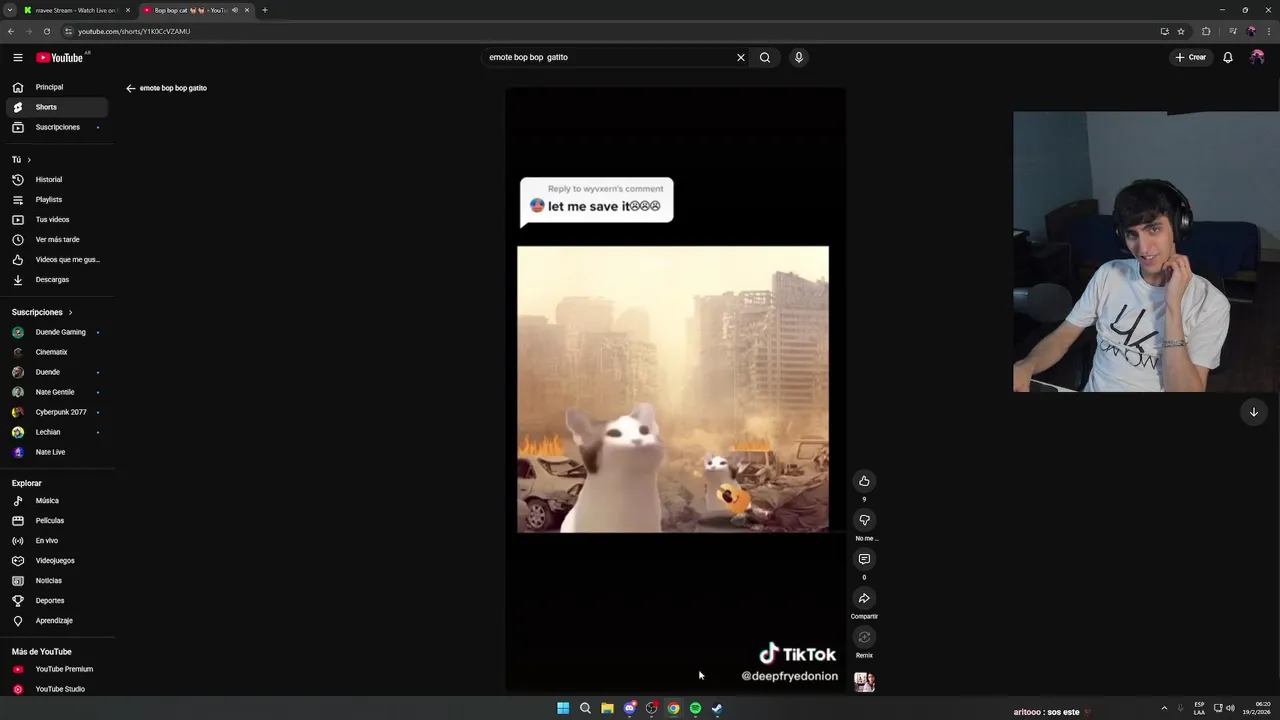Open the short's channel avatar
This screenshot has width=1280, height=720.
[864, 682]
